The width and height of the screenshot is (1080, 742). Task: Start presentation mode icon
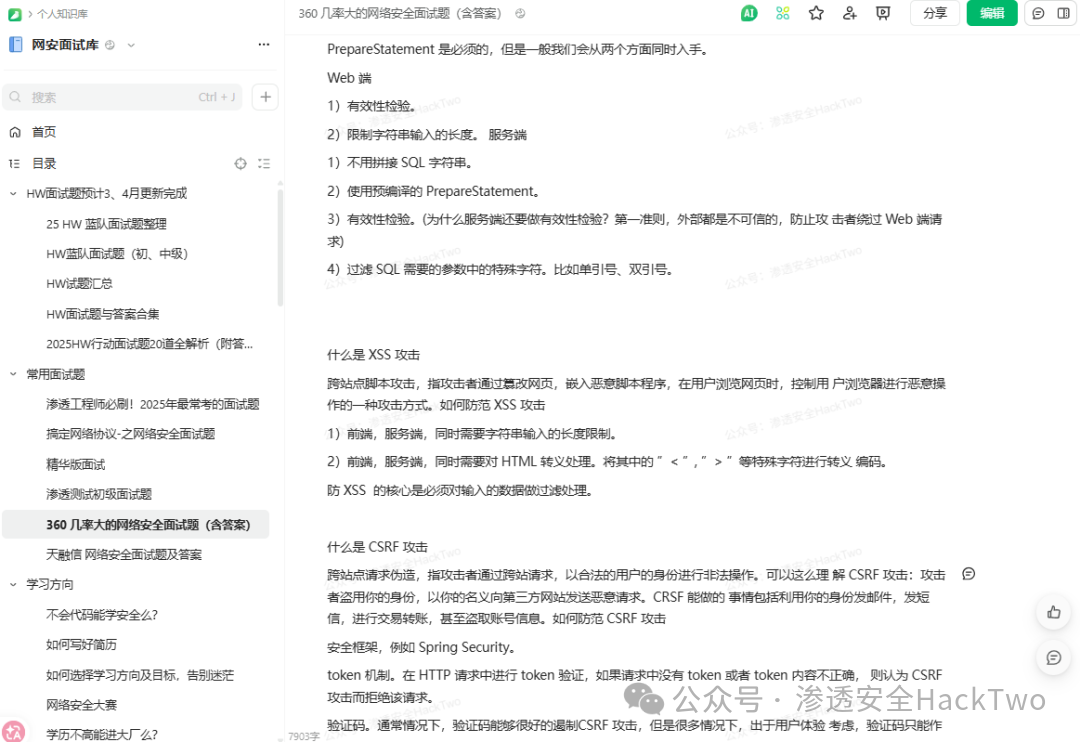[883, 13]
